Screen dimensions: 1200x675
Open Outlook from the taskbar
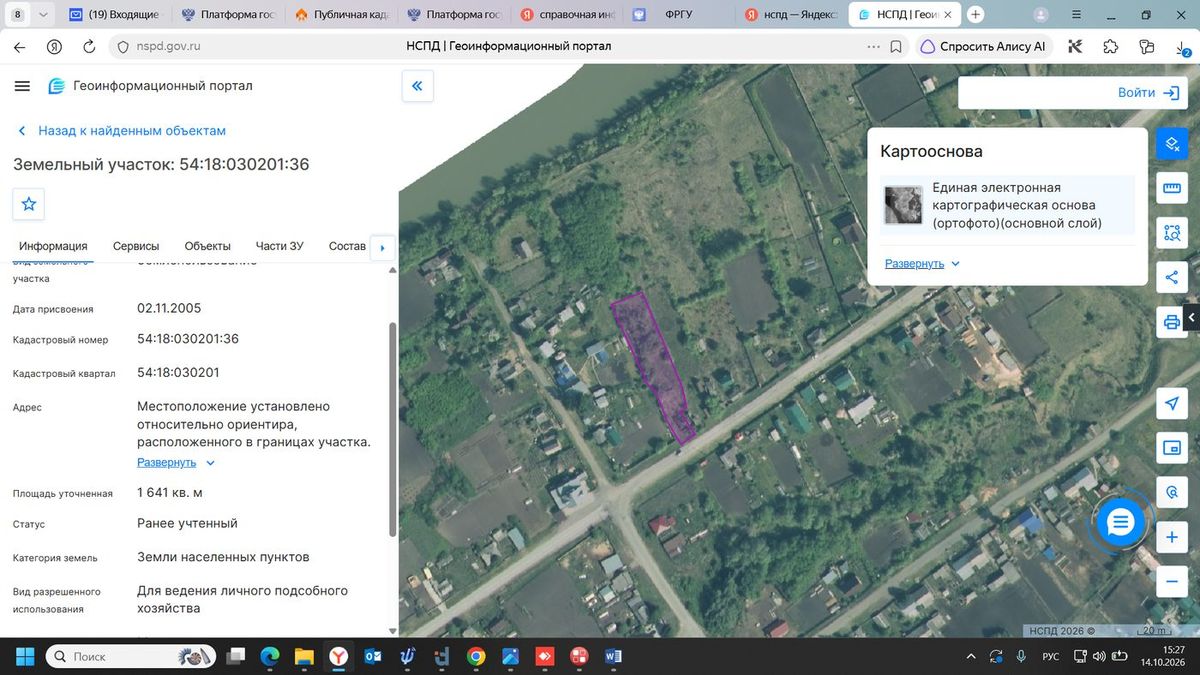click(x=373, y=656)
